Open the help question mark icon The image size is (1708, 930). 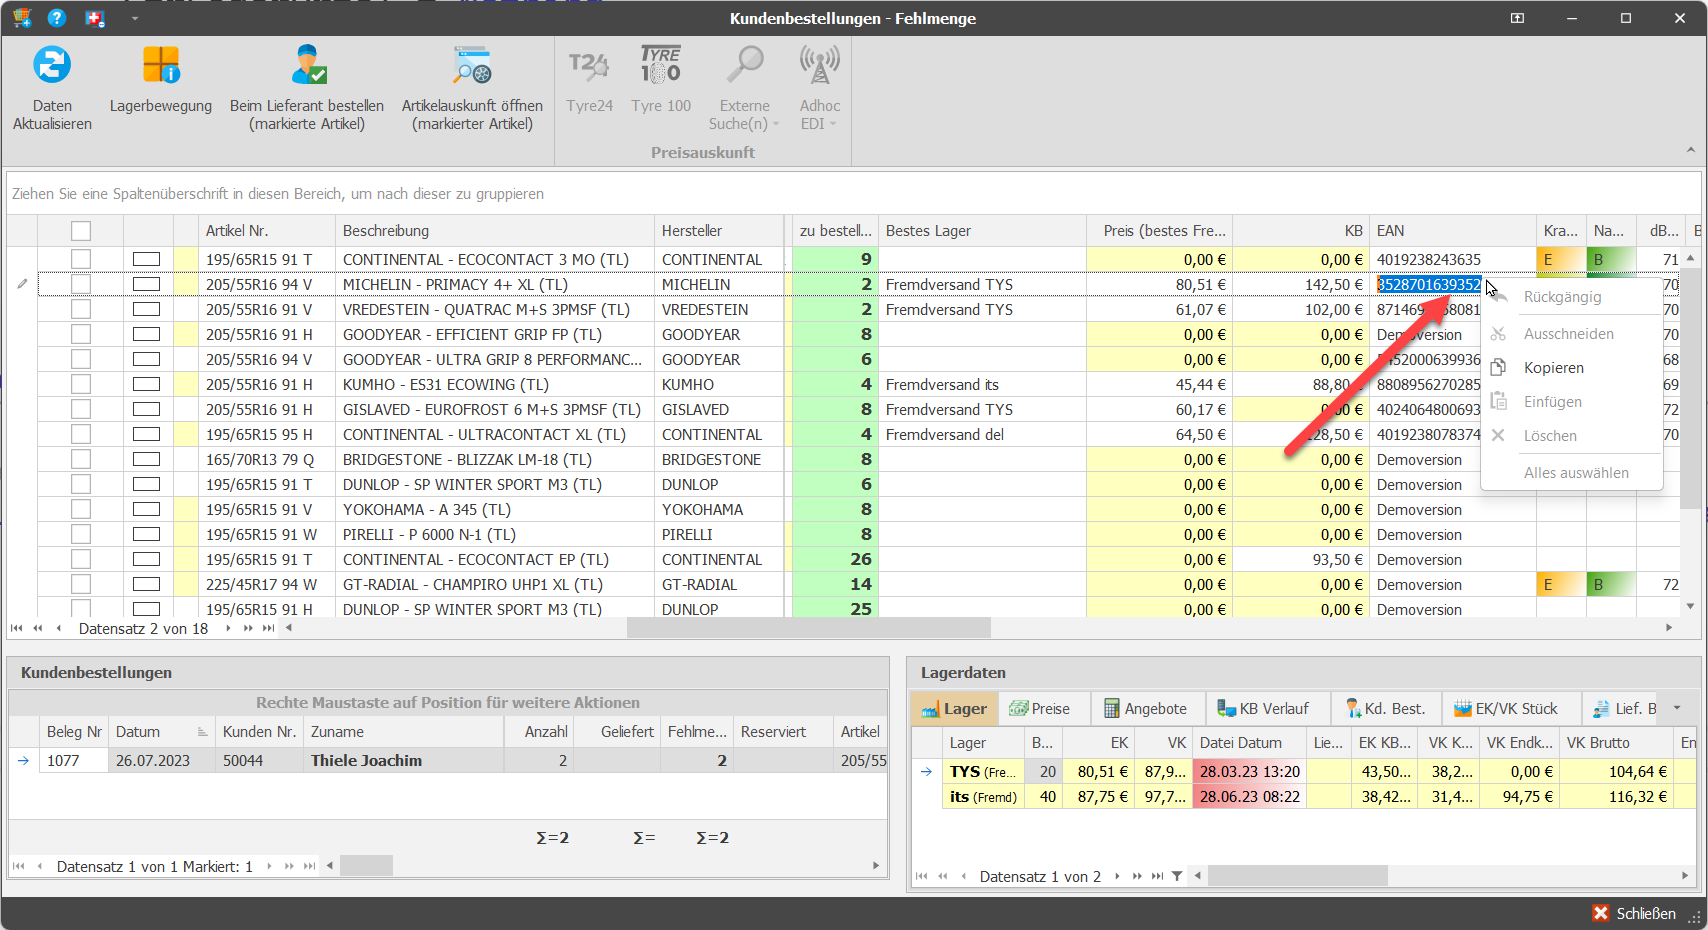(x=57, y=18)
